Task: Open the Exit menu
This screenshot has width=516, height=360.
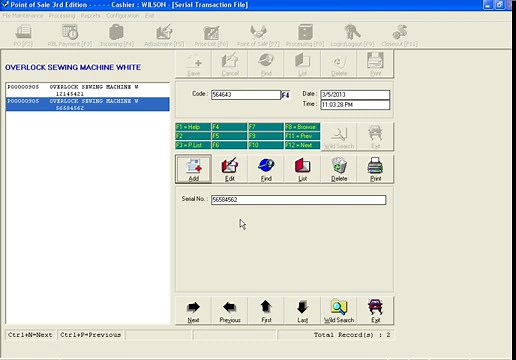Action: pyautogui.click(x=149, y=16)
